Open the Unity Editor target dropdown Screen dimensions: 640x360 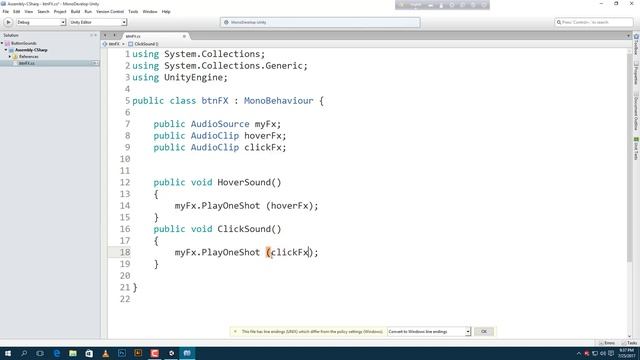click(x=98, y=22)
